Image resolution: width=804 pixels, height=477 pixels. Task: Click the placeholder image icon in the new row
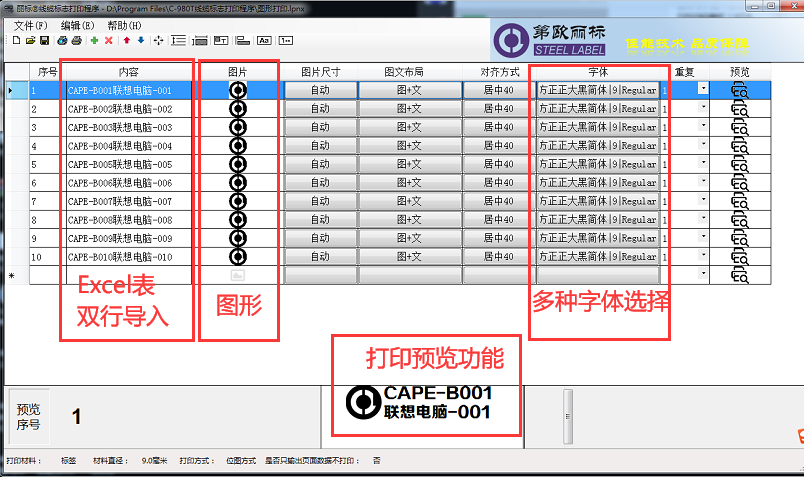[237, 275]
